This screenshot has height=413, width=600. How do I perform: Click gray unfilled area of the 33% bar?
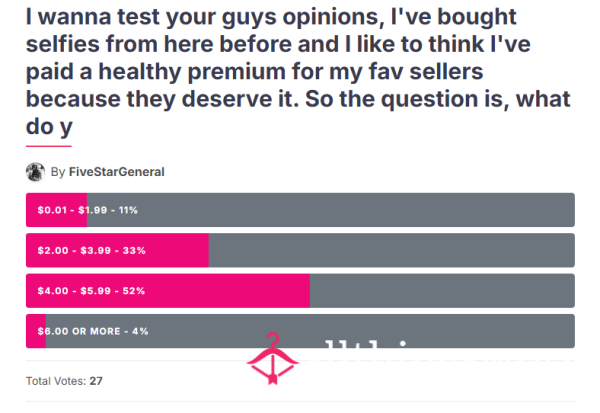click(x=391, y=250)
